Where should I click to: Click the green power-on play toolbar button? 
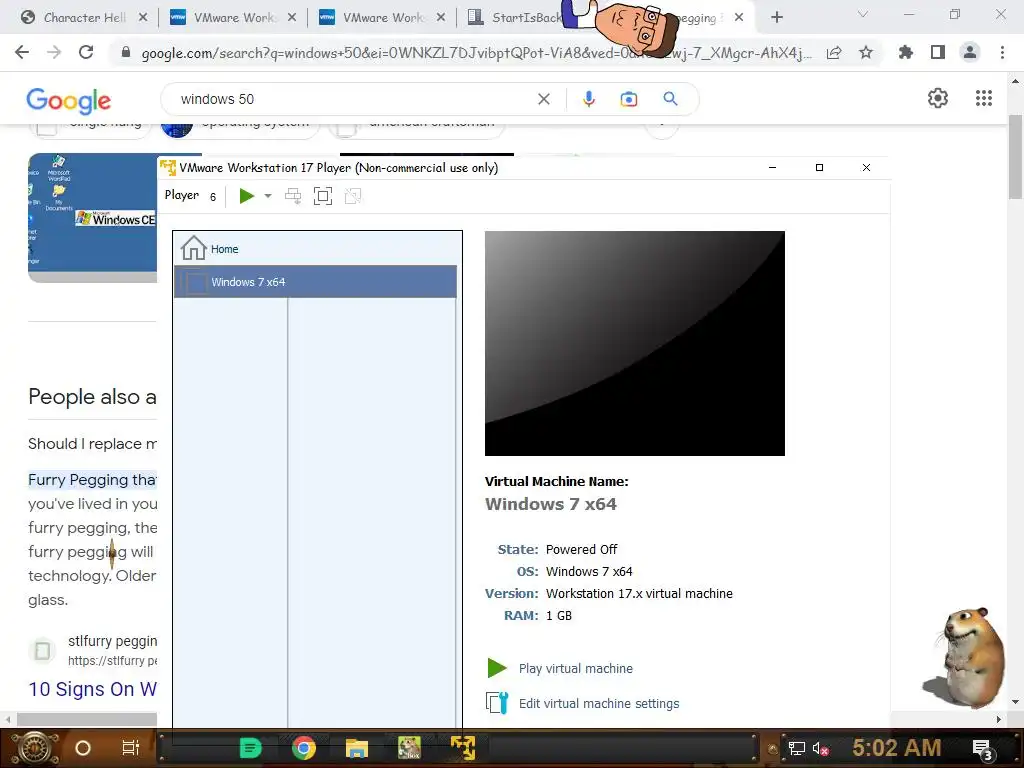point(246,196)
